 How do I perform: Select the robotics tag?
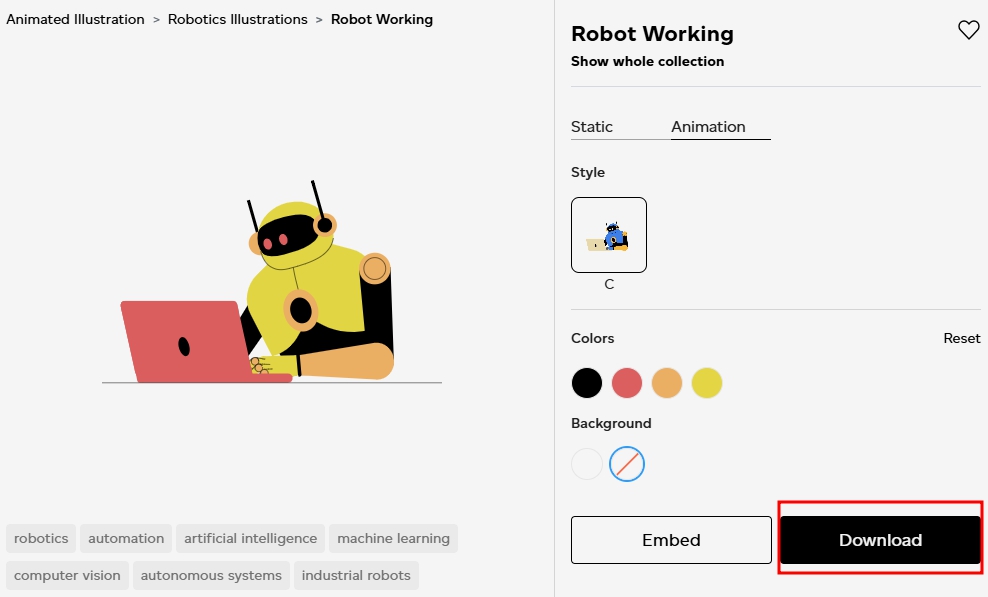(x=41, y=538)
